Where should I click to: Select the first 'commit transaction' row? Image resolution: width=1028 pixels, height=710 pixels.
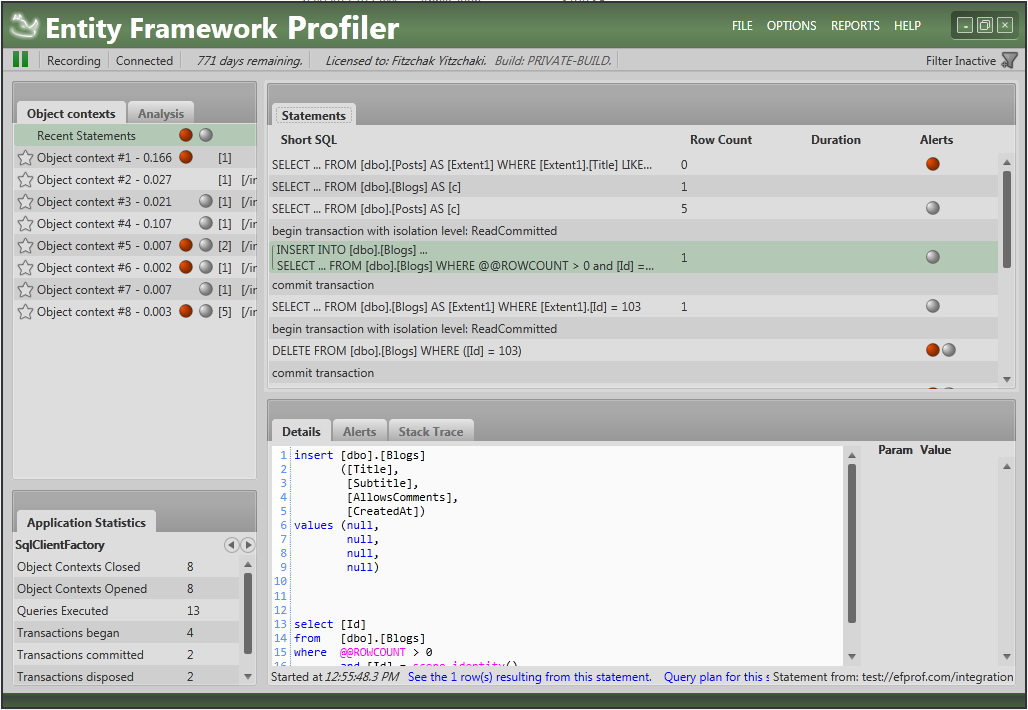(x=634, y=285)
